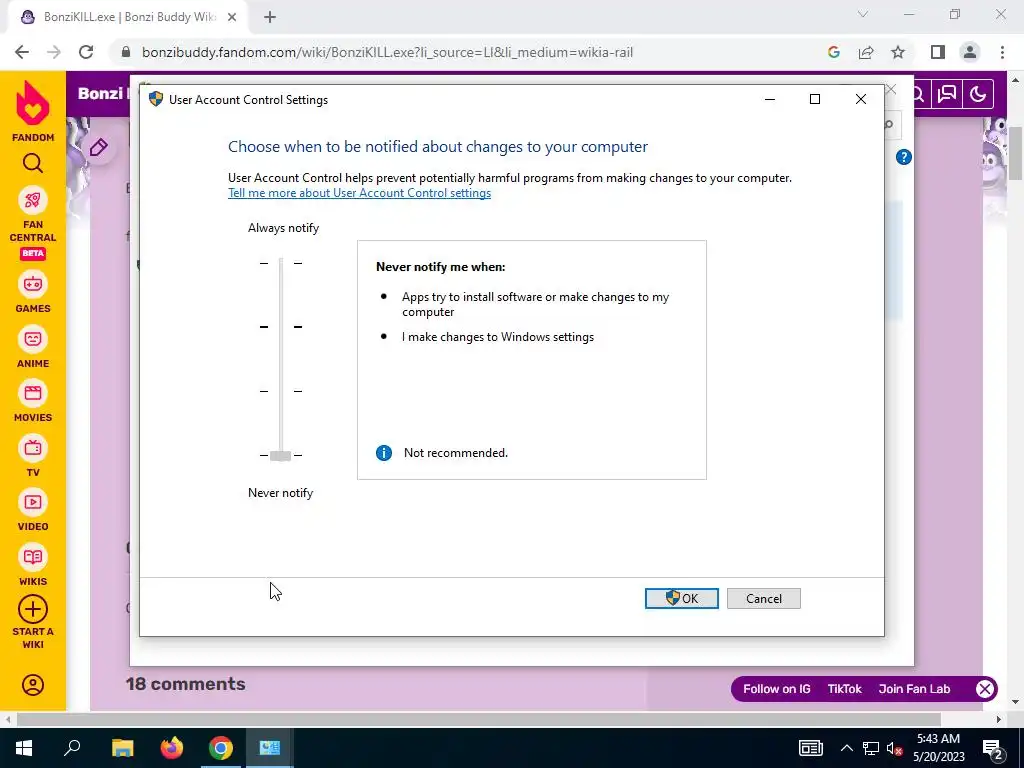Click OK in User Account Control Settings
The image size is (1024, 768).
click(681, 598)
